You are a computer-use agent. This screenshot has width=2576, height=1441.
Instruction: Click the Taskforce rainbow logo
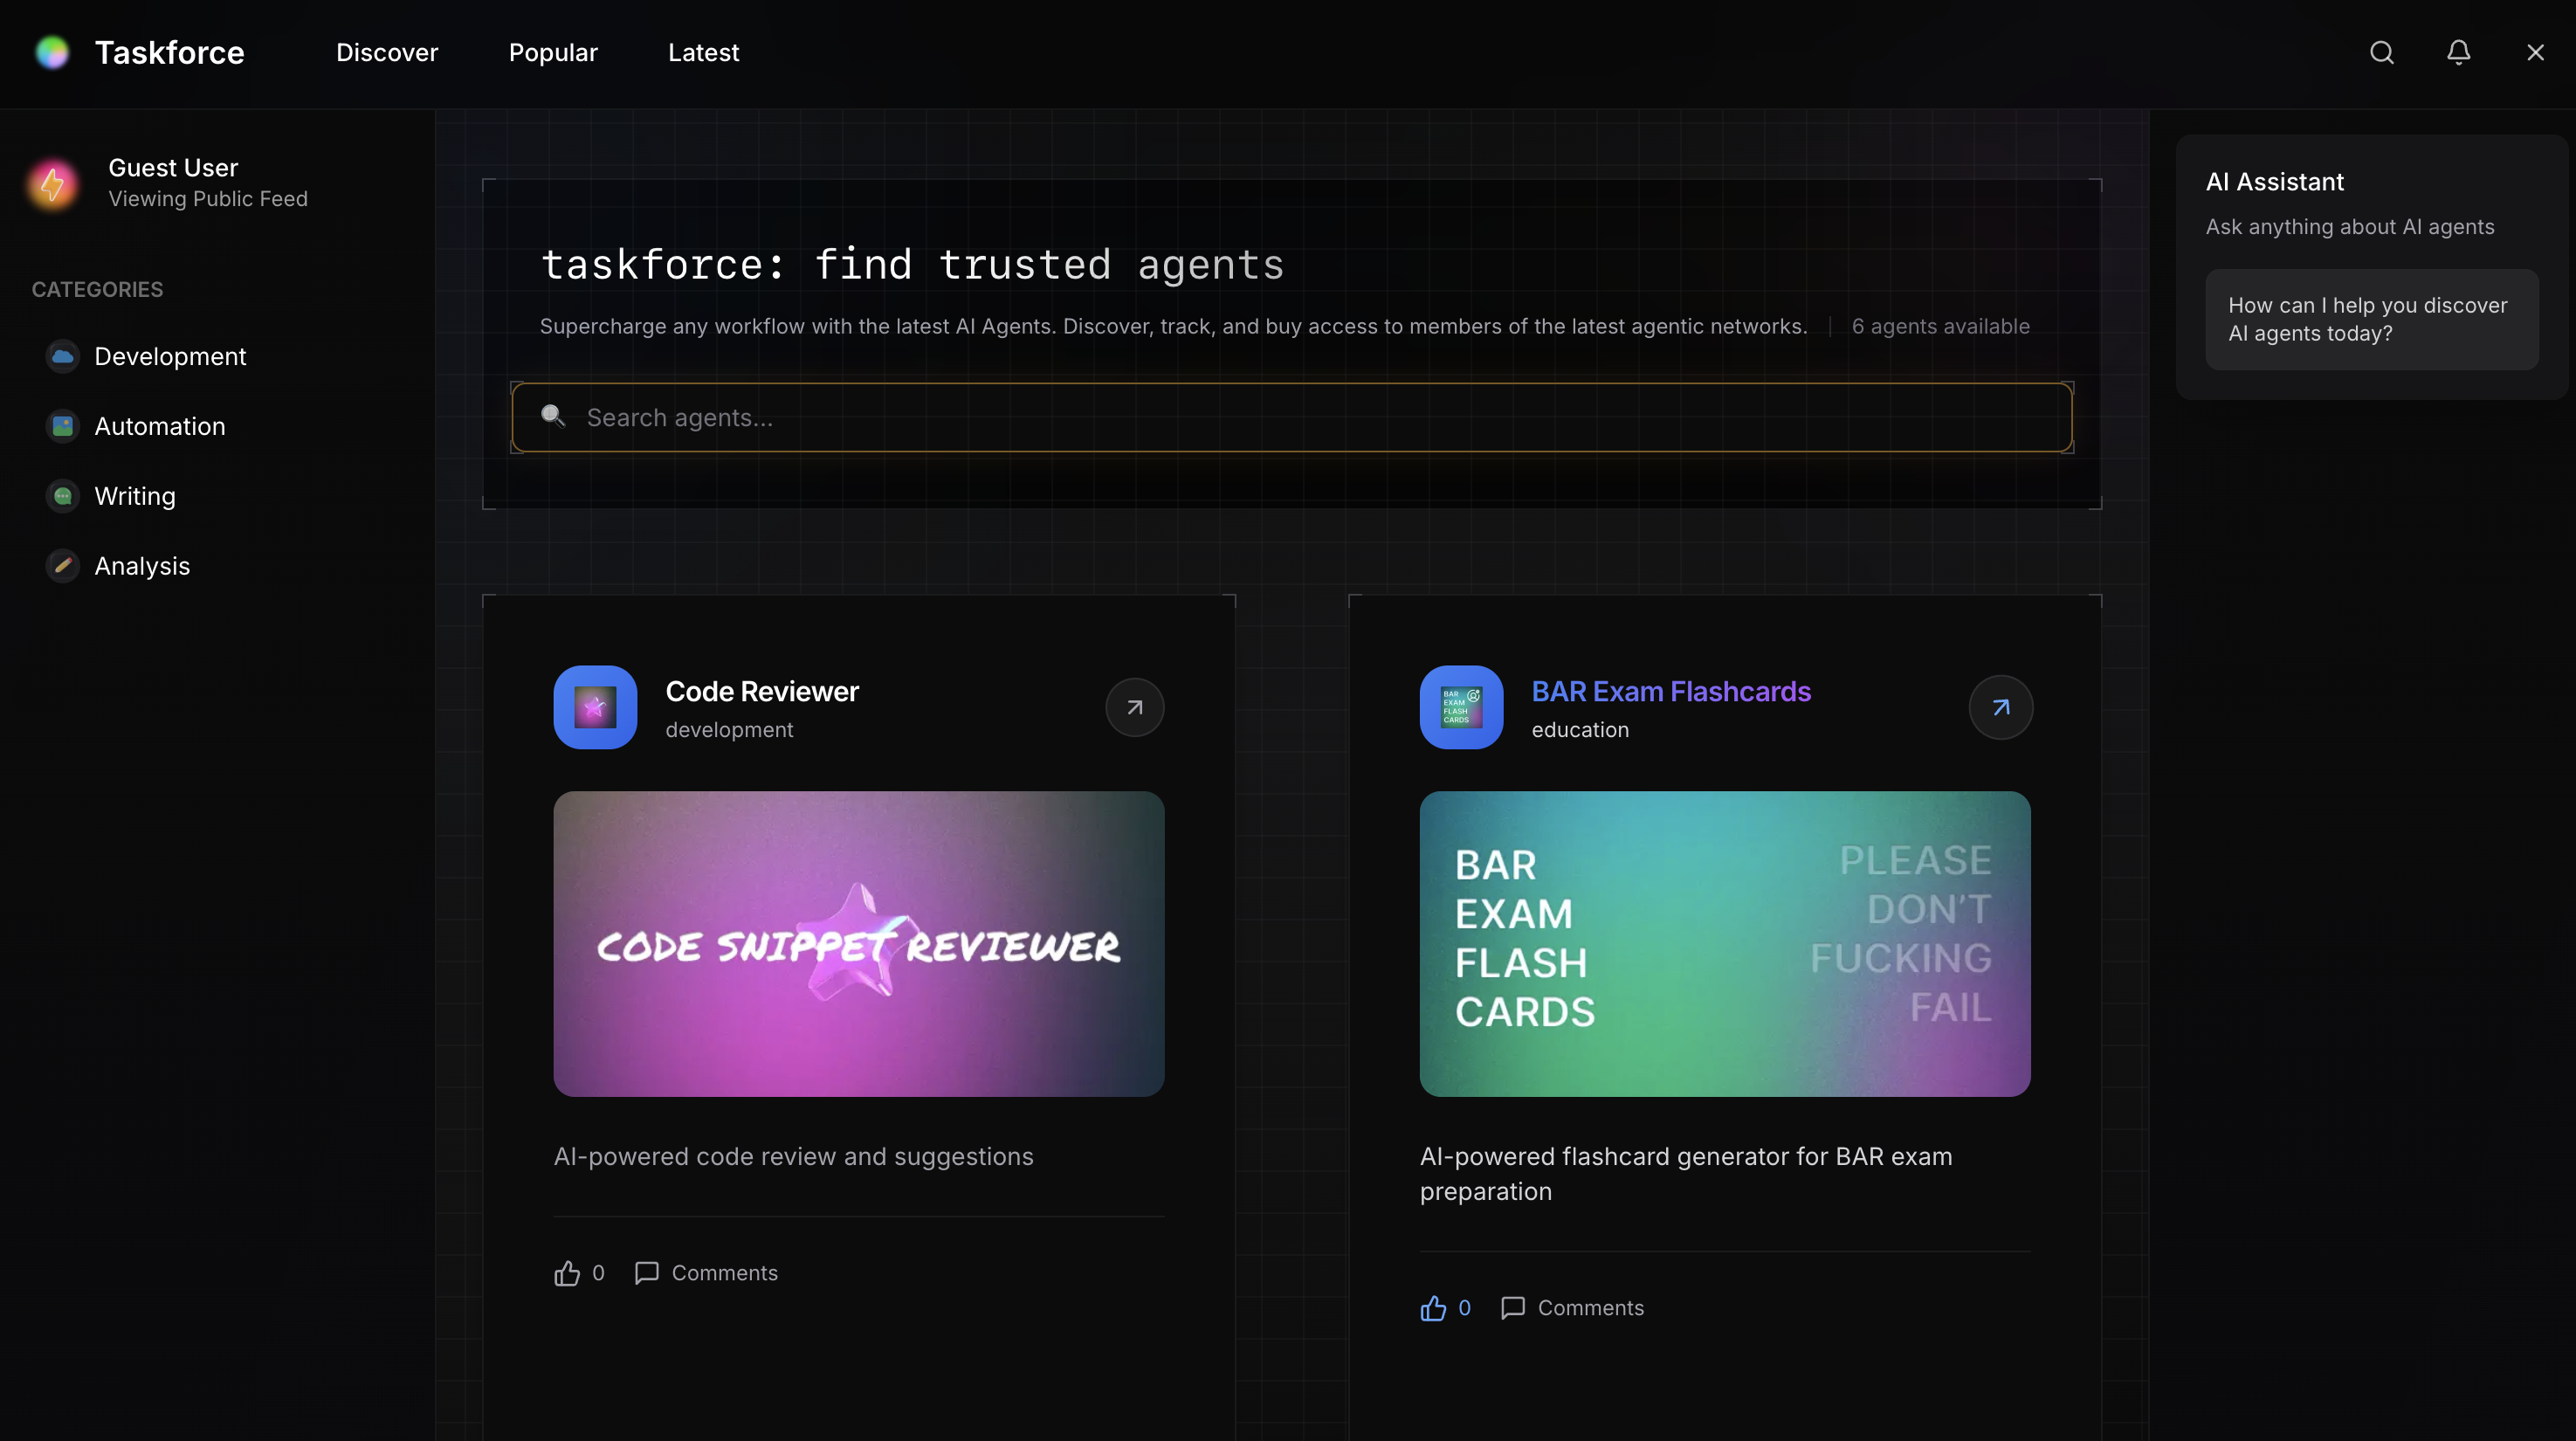coord(52,53)
